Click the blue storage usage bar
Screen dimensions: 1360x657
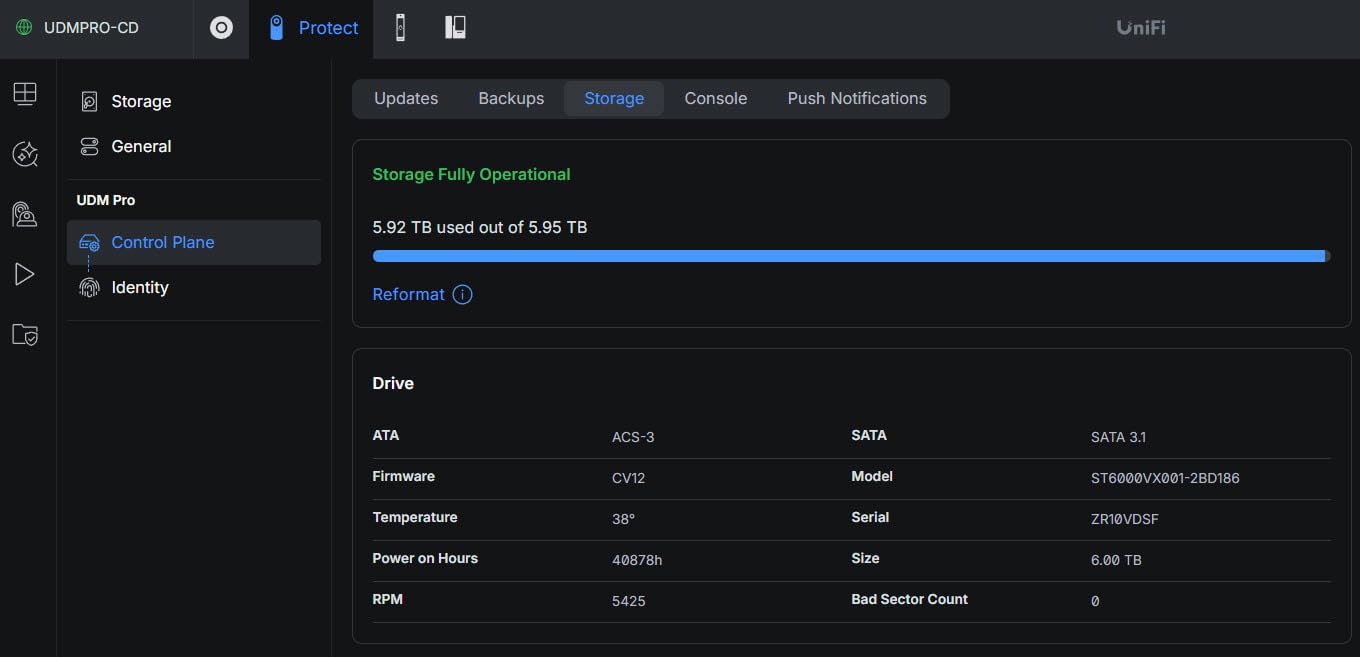(x=848, y=256)
